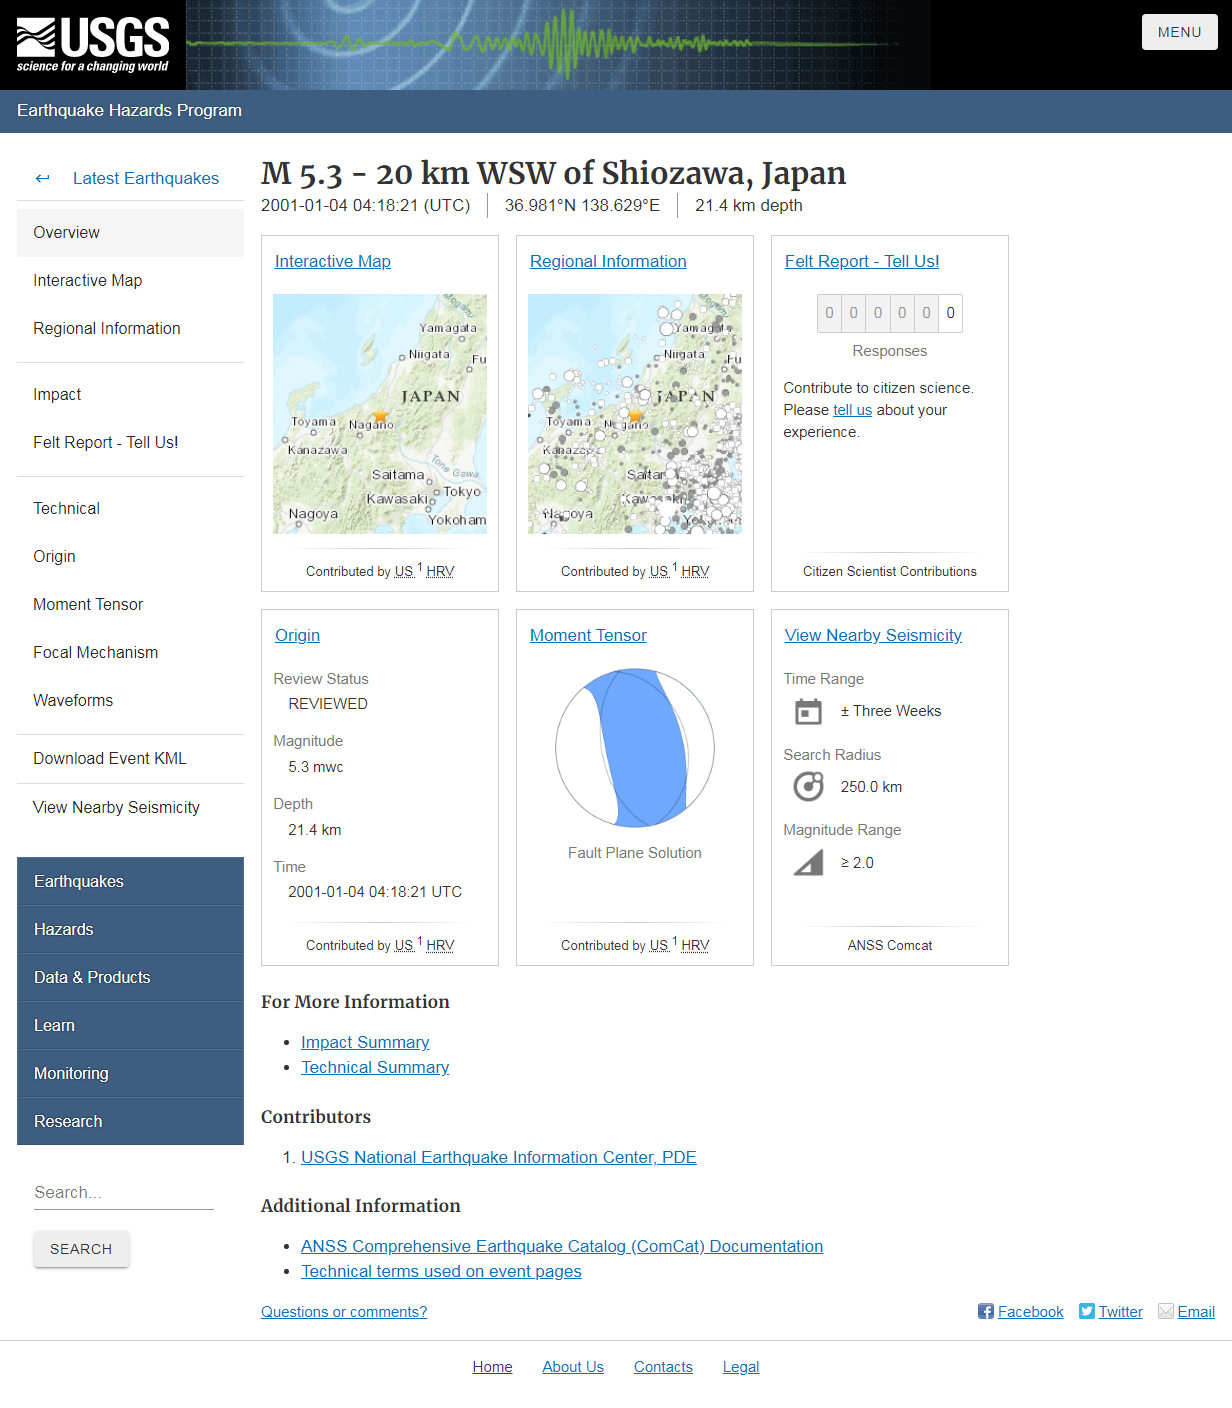Image resolution: width=1232 pixels, height=1408 pixels.
Task: Click the Magnitude Range triangle icon
Action: (808, 862)
